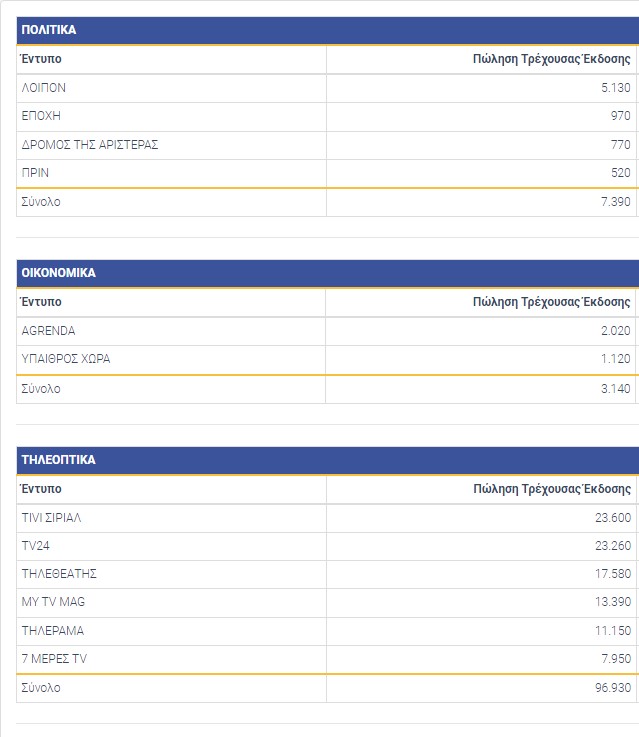
Task: Select the 5.130 sales figure
Action: pos(614,88)
